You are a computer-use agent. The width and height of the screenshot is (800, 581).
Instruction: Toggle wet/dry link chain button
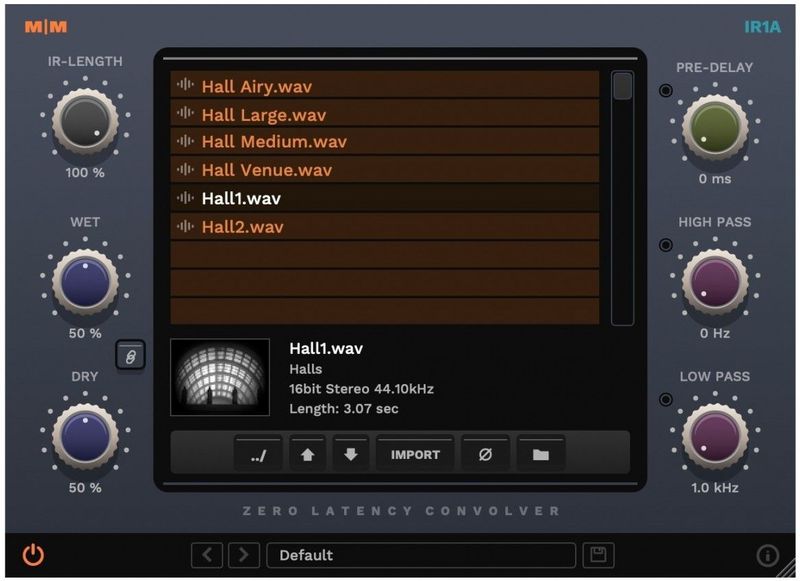coord(131,356)
